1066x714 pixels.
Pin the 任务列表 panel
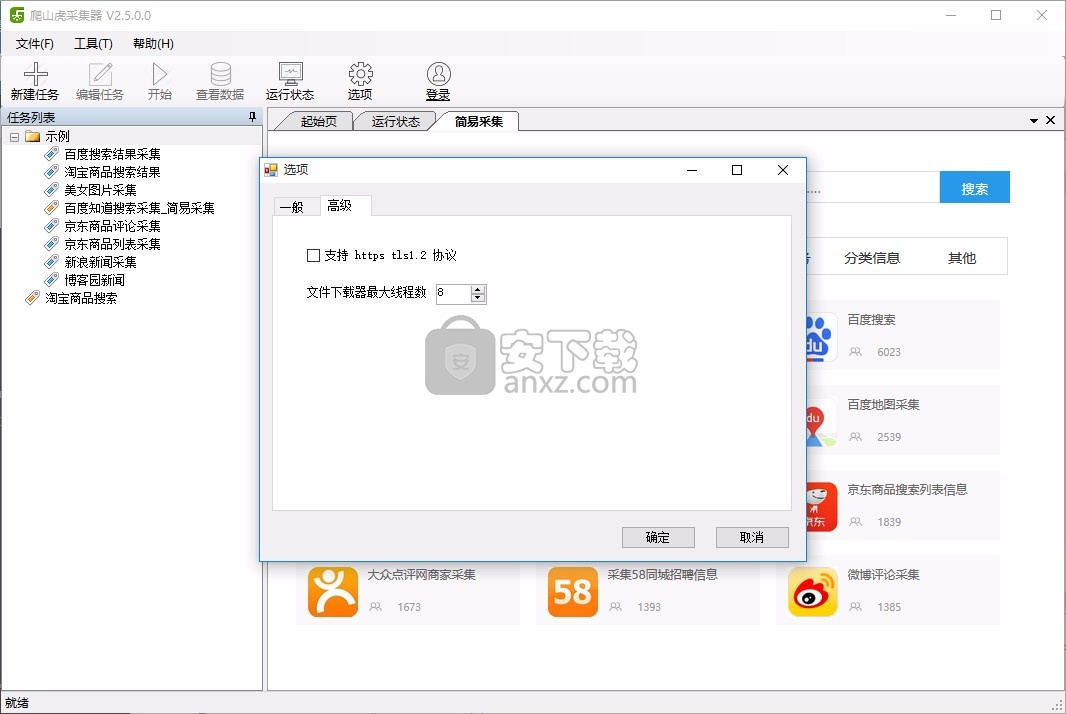point(252,117)
